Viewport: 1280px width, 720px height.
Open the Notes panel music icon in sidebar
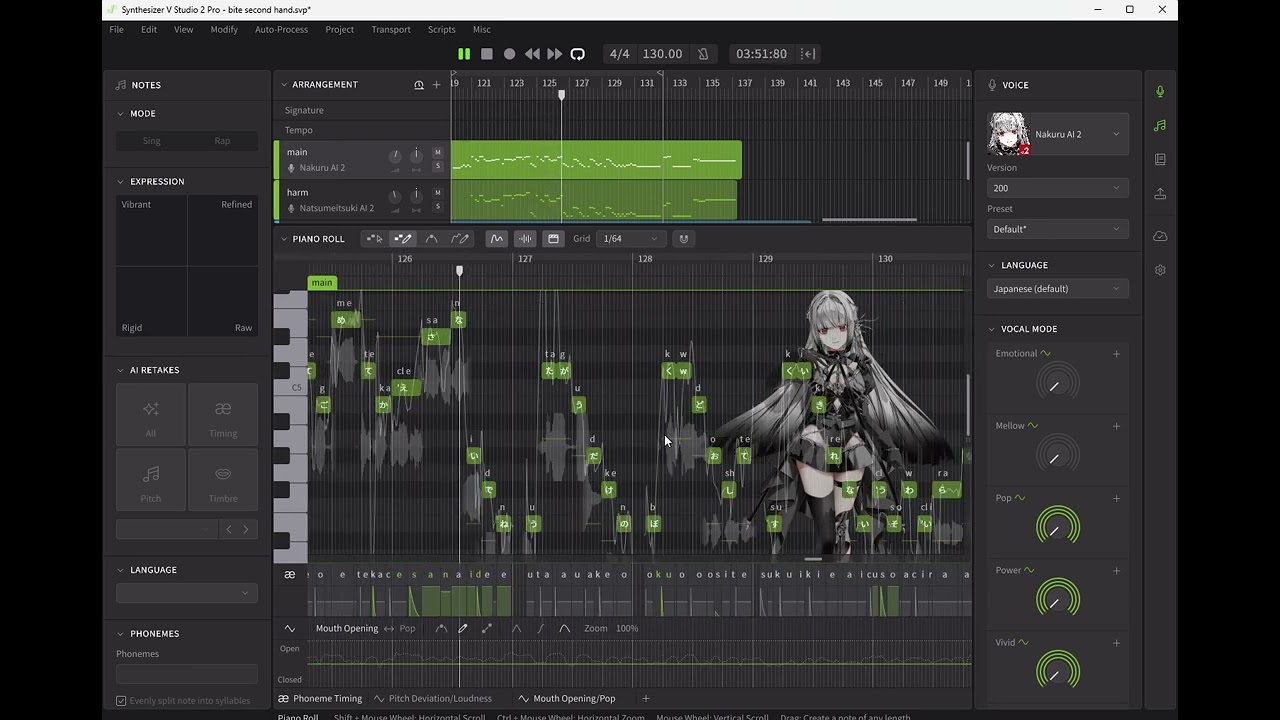click(1160, 125)
